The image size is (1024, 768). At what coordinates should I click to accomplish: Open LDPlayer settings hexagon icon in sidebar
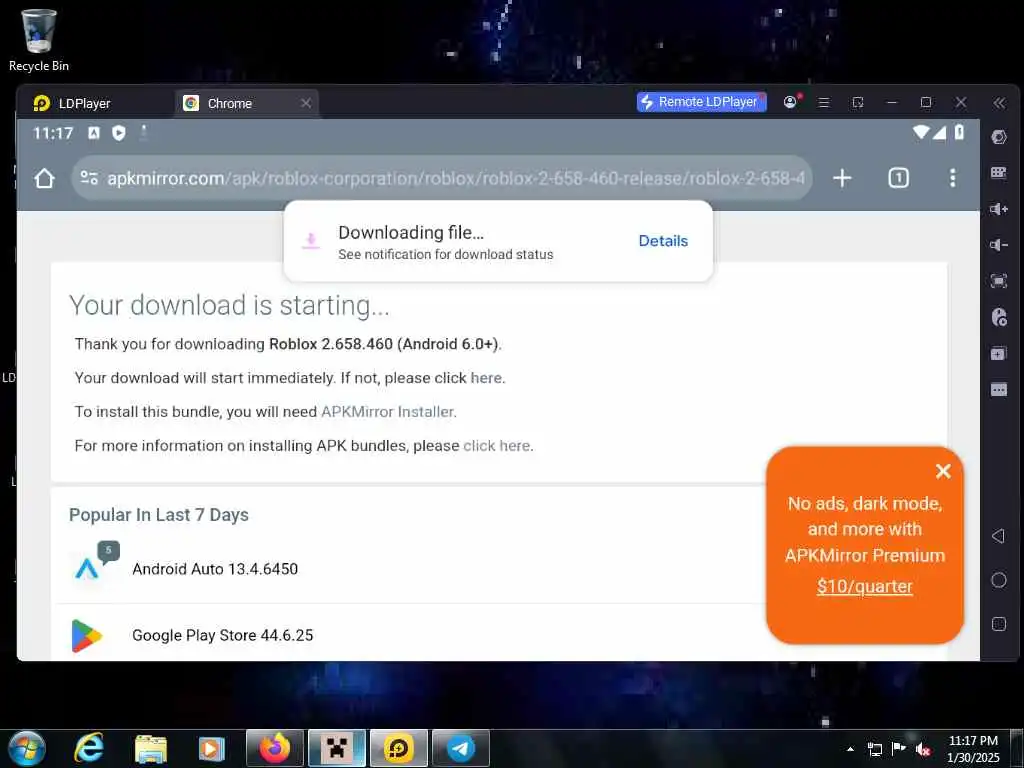pos(999,137)
